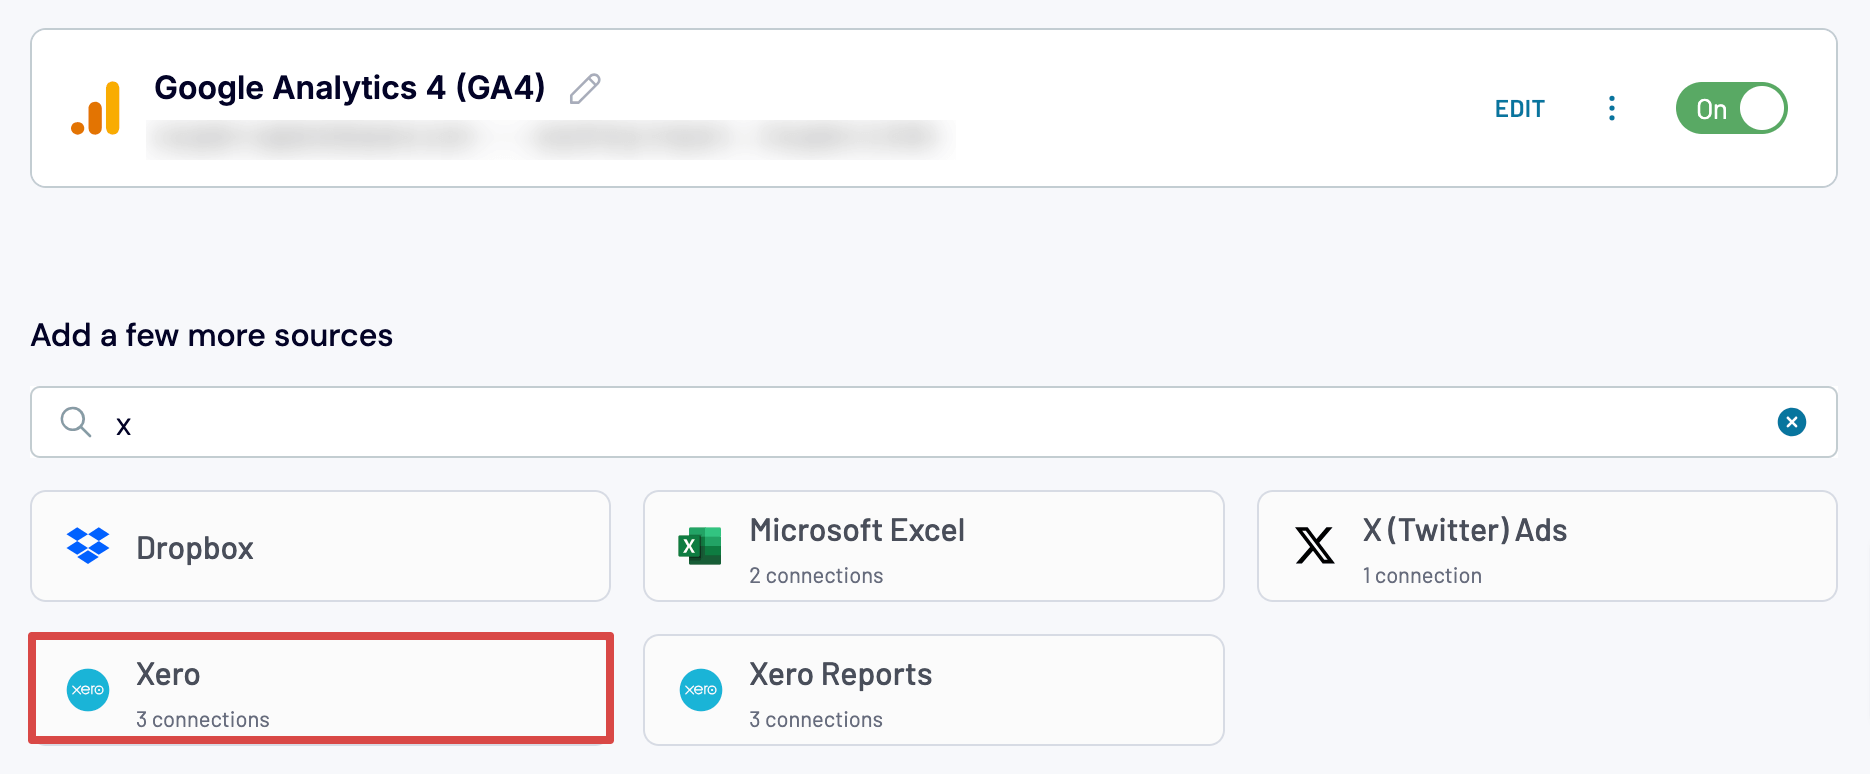Select the X (Twitter) Ads source card

tap(1546, 546)
